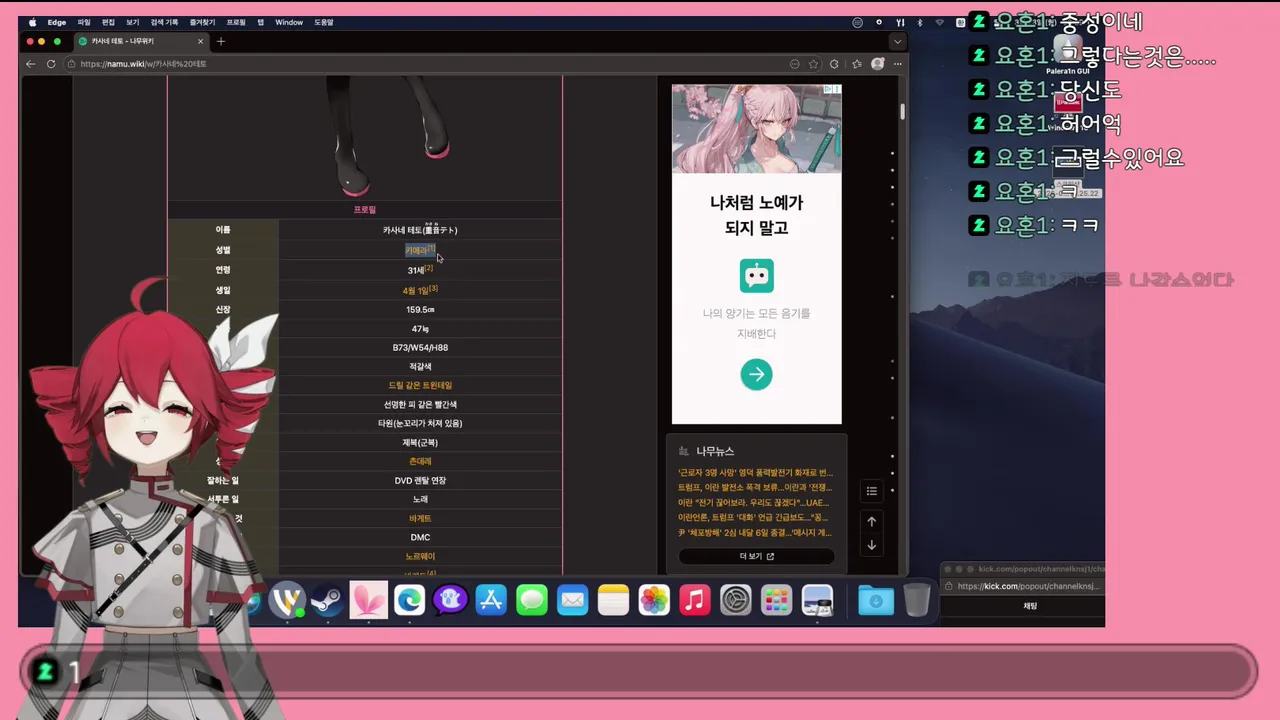Open the 검색 기록 menu
This screenshot has height=720, width=1280.
(x=164, y=22)
